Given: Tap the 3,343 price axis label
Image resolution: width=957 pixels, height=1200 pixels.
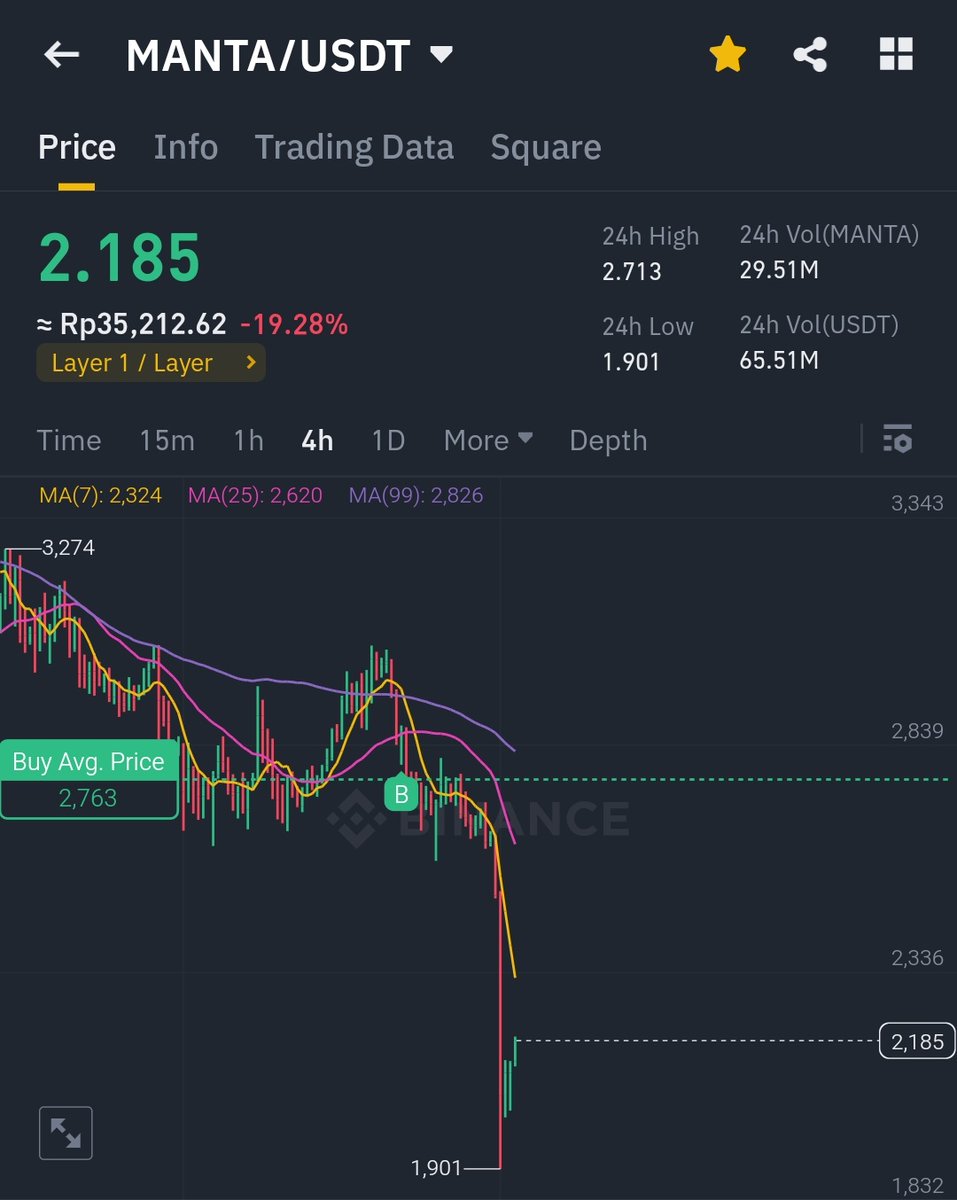Looking at the screenshot, I should [917, 503].
